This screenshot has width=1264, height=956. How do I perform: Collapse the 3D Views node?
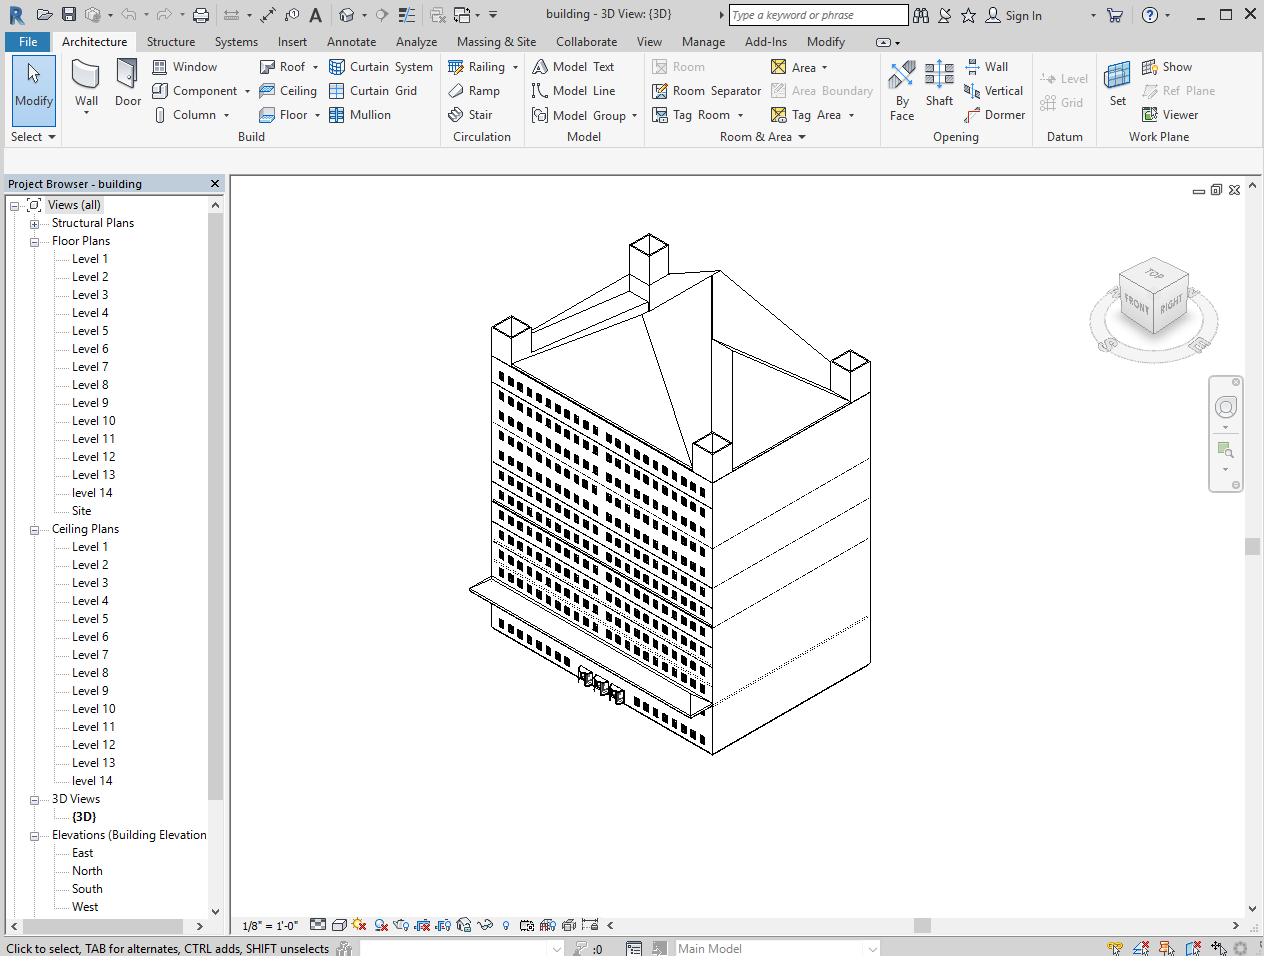coord(34,800)
